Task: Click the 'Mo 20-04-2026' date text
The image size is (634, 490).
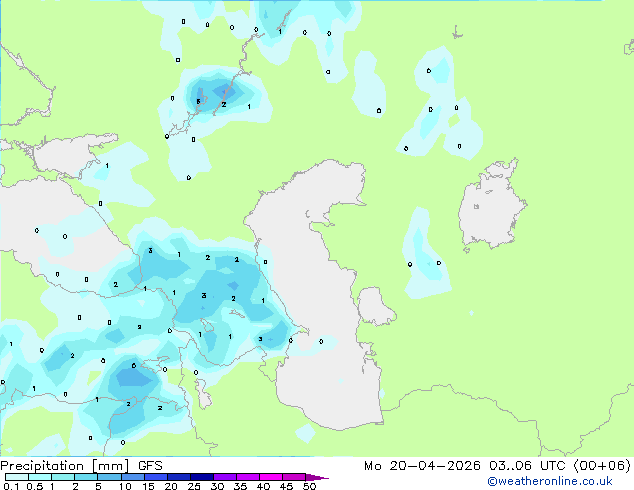Action: click(x=422, y=466)
